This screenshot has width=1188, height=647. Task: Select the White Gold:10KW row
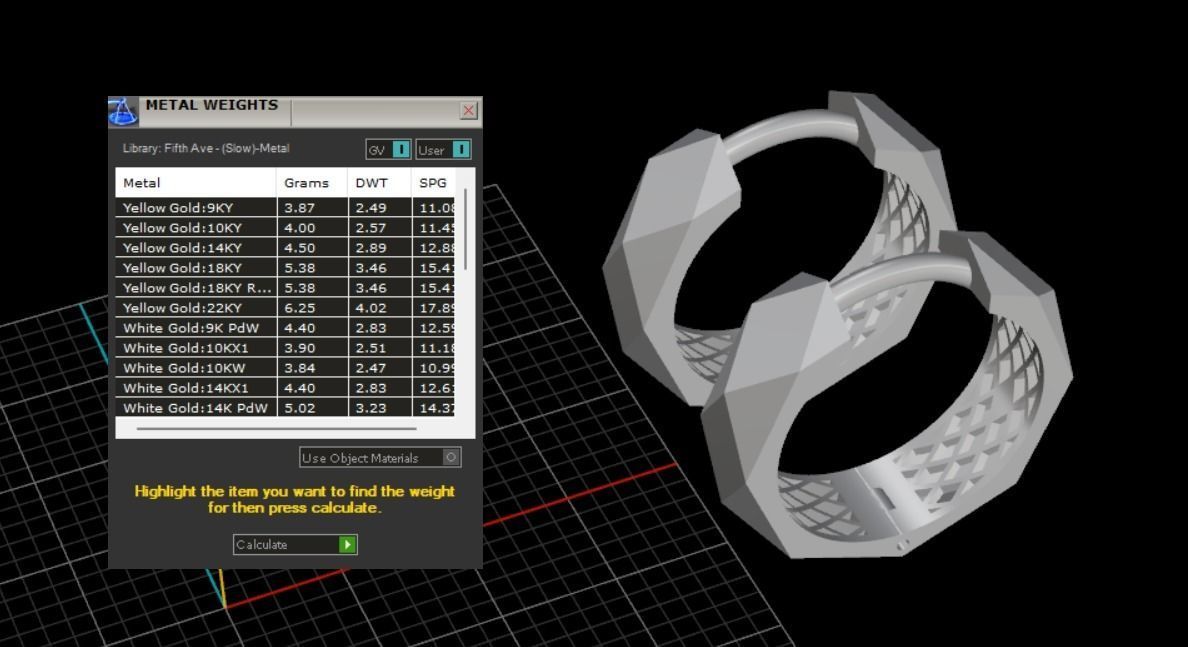(285, 368)
